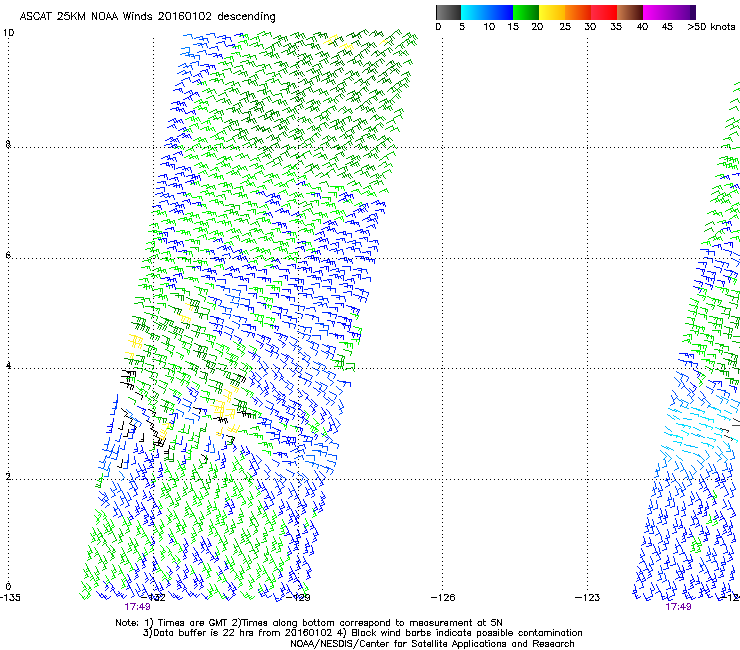Click the title 'ASCAT 25KM NOAA Winds 20160102 descending'

pyautogui.click(x=147, y=17)
